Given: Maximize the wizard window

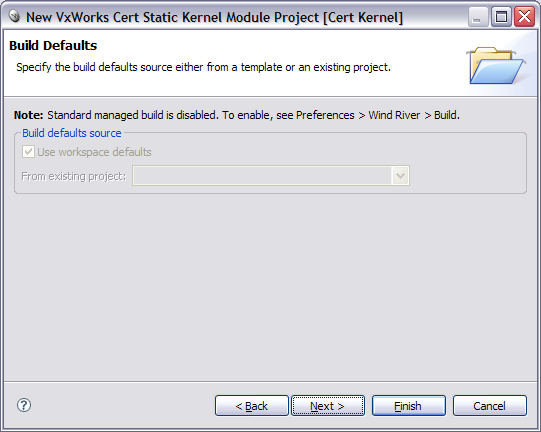Looking at the screenshot, I should (x=501, y=17).
